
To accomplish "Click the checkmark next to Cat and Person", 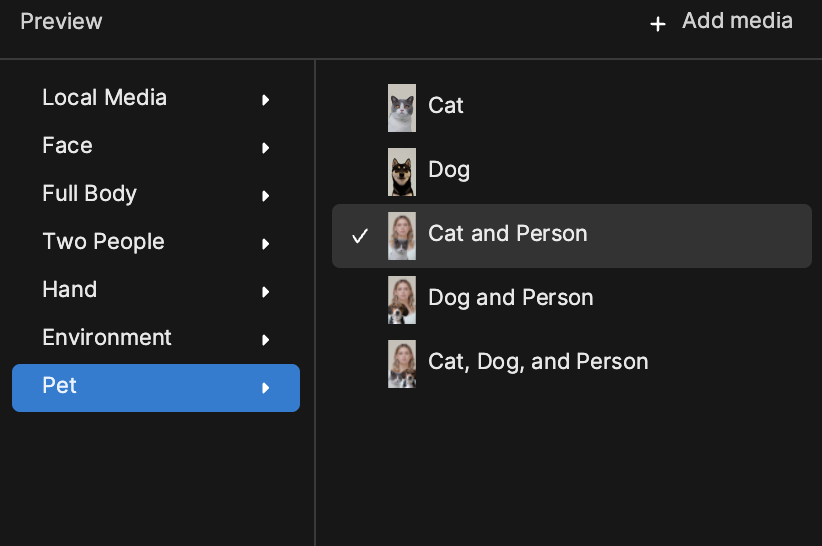I will tap(360, 236).
